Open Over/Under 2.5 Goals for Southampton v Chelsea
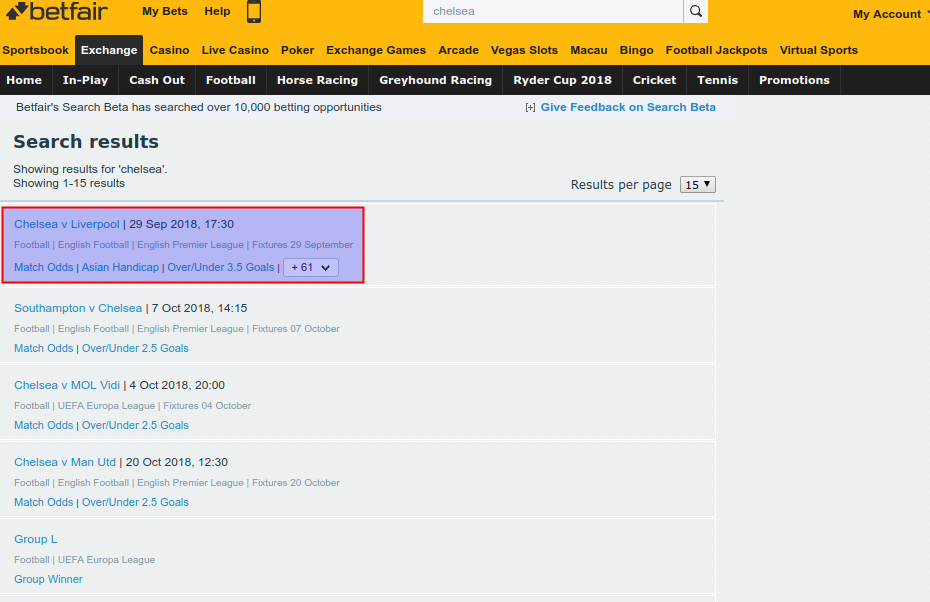This screenshot has height=602, width=930. [135, 348]
